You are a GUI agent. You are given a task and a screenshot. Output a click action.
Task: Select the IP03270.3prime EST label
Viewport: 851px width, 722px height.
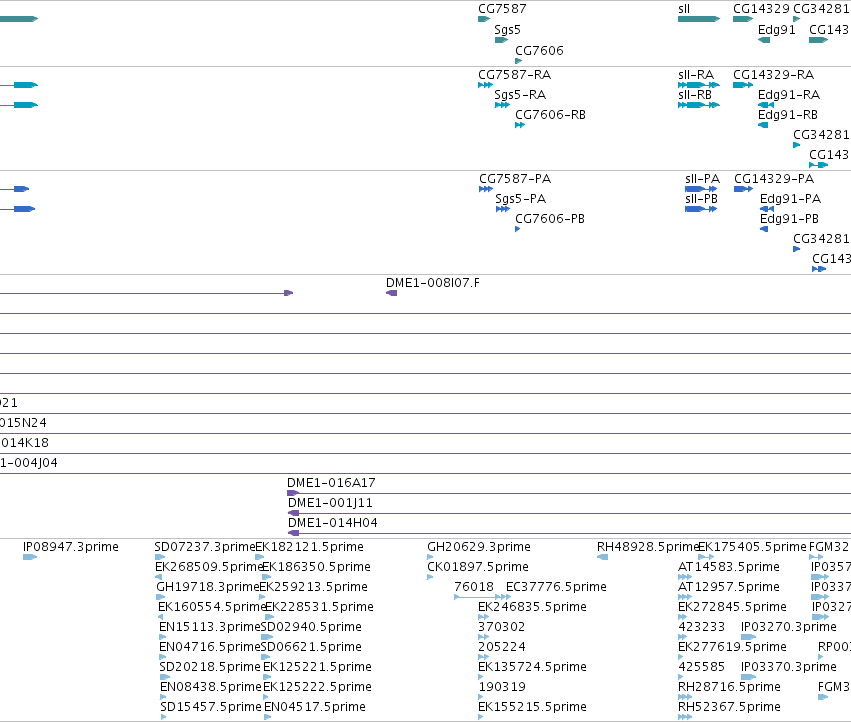click(789, 627)
